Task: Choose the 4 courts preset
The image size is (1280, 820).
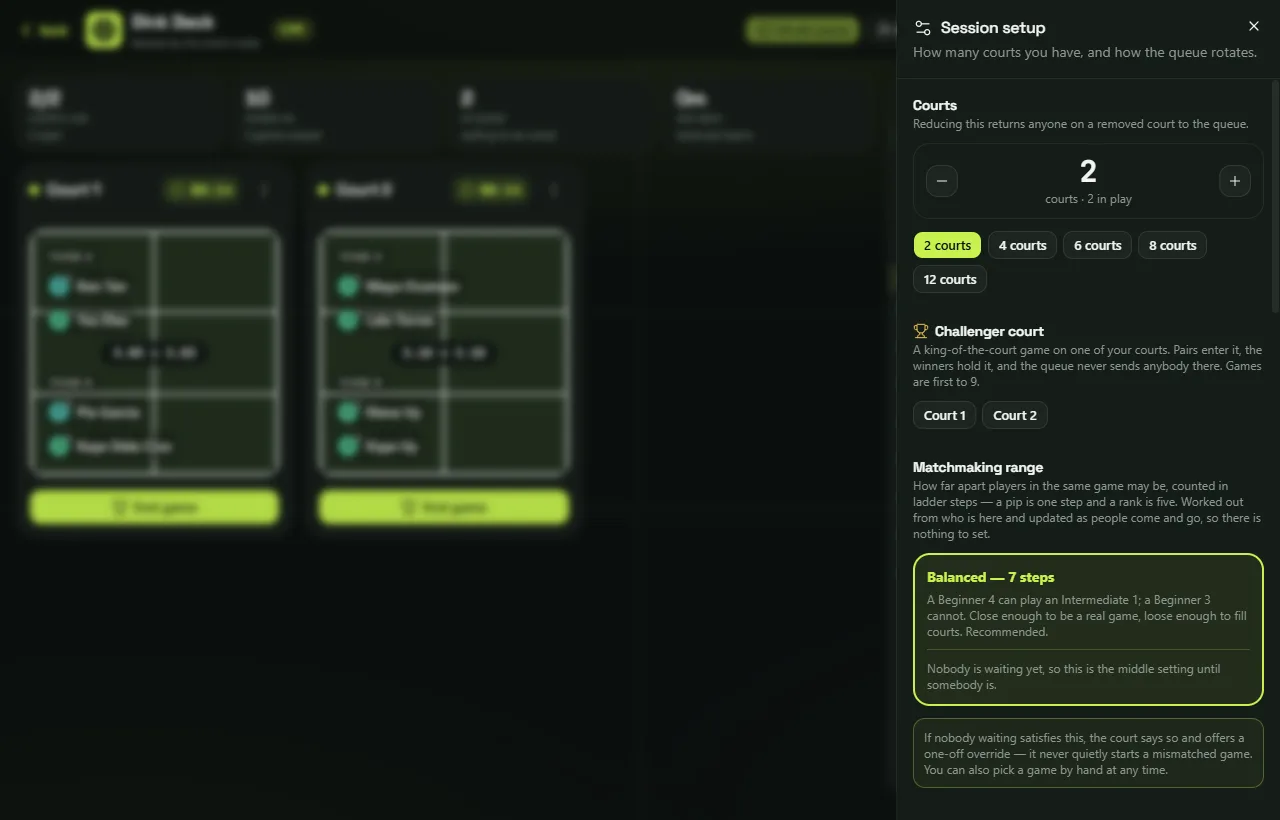Action: (1022, 245)
